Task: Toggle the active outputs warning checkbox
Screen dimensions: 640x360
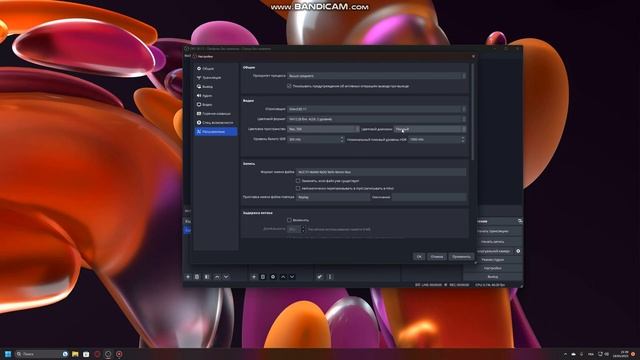Action: point(289,86)
